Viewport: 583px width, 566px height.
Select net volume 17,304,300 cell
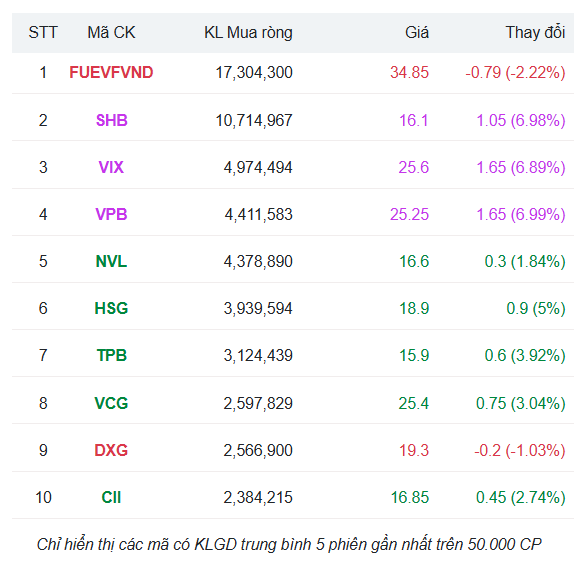coord(254,73)
